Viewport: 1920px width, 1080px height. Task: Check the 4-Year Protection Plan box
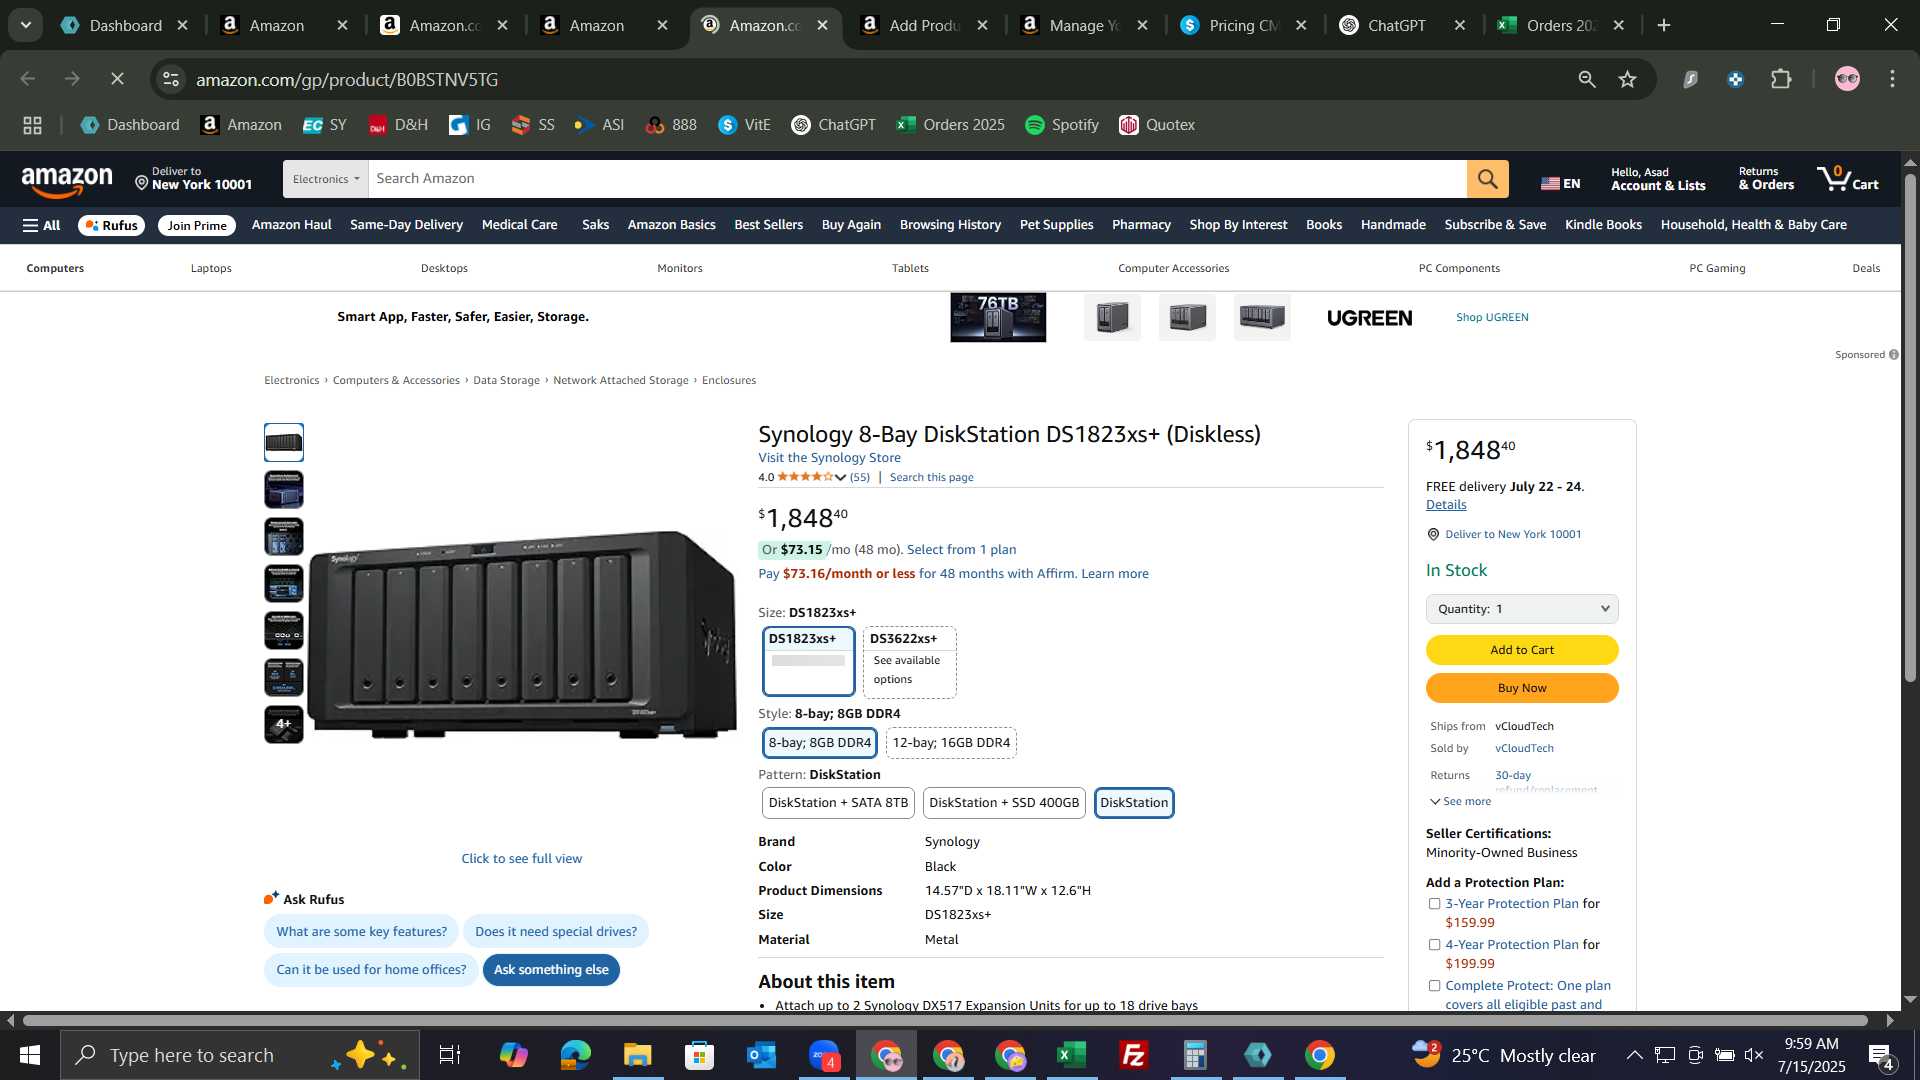(1434, 945)
